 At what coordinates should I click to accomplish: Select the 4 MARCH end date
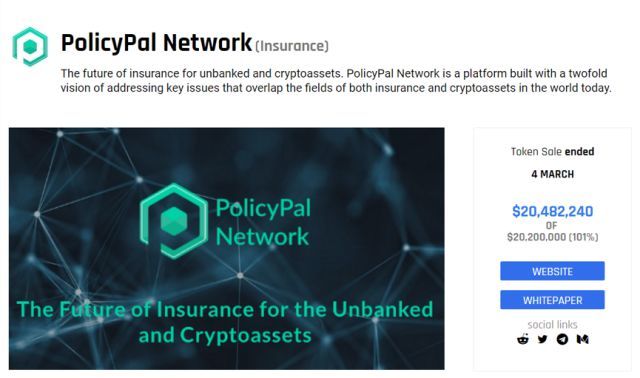tap(552, 174)
